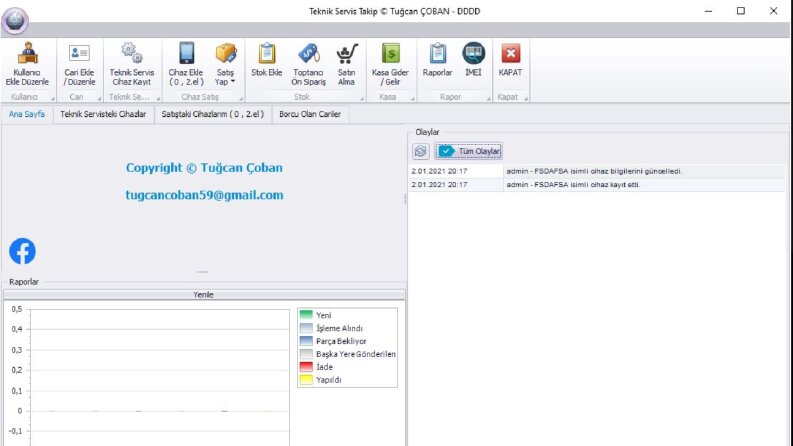Image resolution: width=793 pixels, height=446 pixels.
Task: Click the Raporlar group header label
Action: (24, 282)
